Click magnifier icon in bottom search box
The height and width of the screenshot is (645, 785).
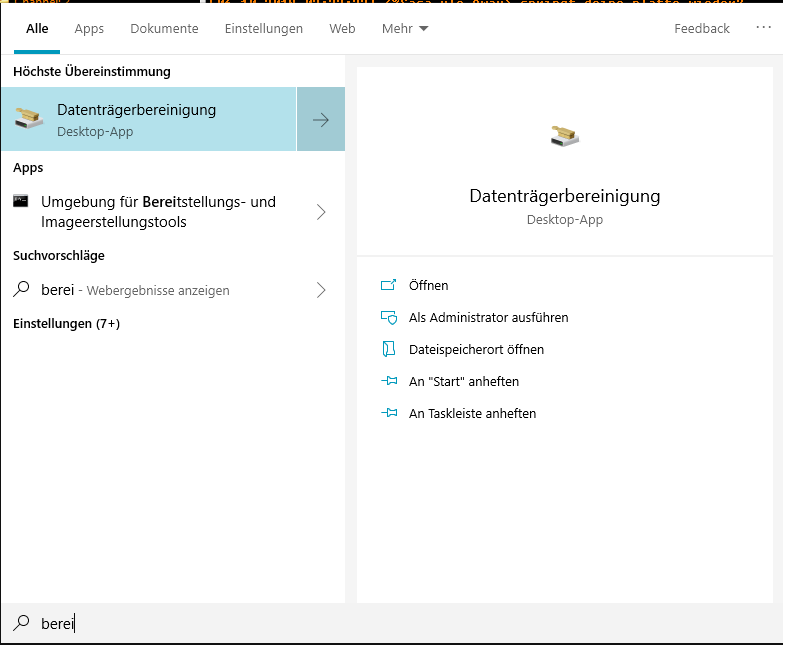click(x=21, y=622)
